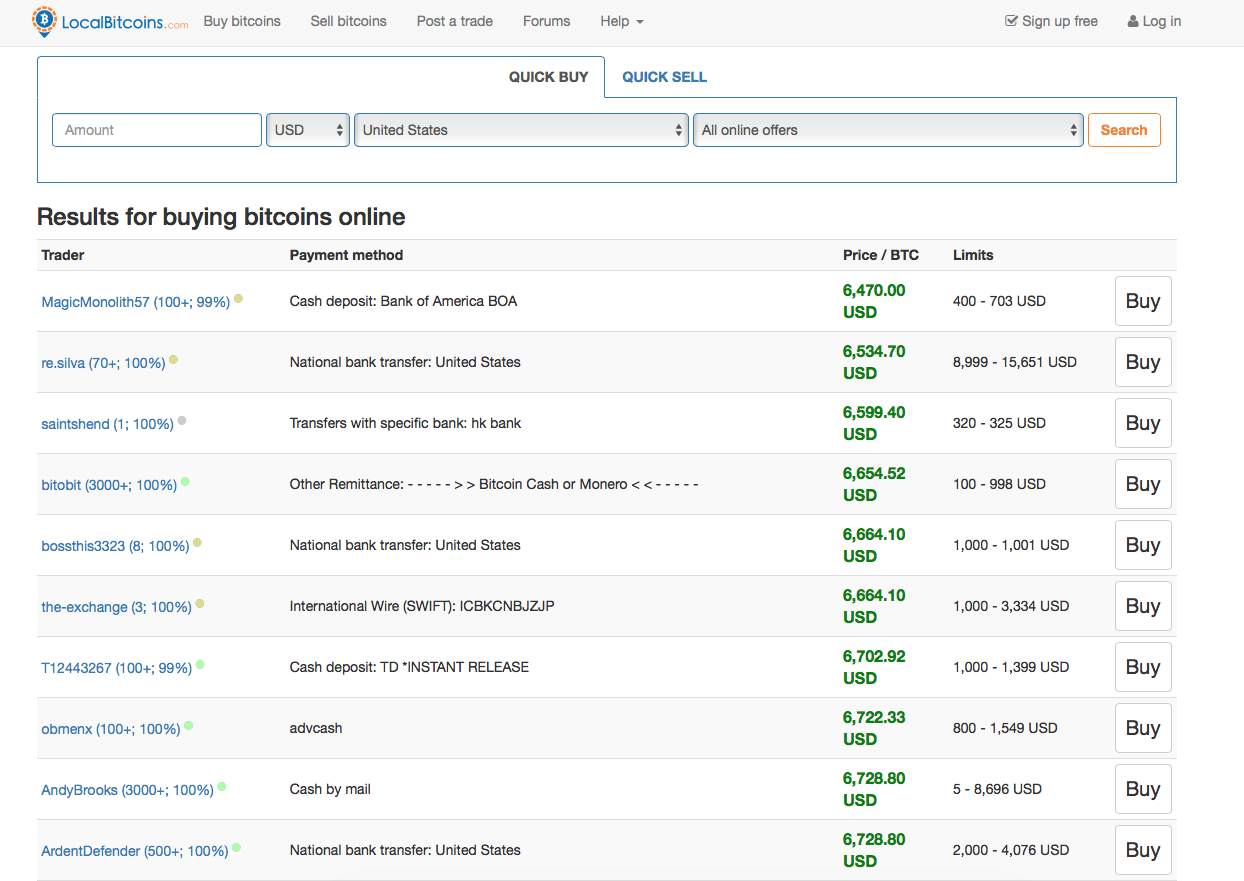Click ArdentDefender's green status dot

236,848
